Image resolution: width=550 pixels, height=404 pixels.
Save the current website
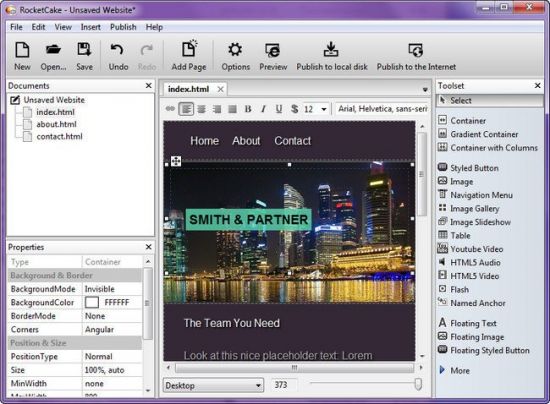click(85, 56)
